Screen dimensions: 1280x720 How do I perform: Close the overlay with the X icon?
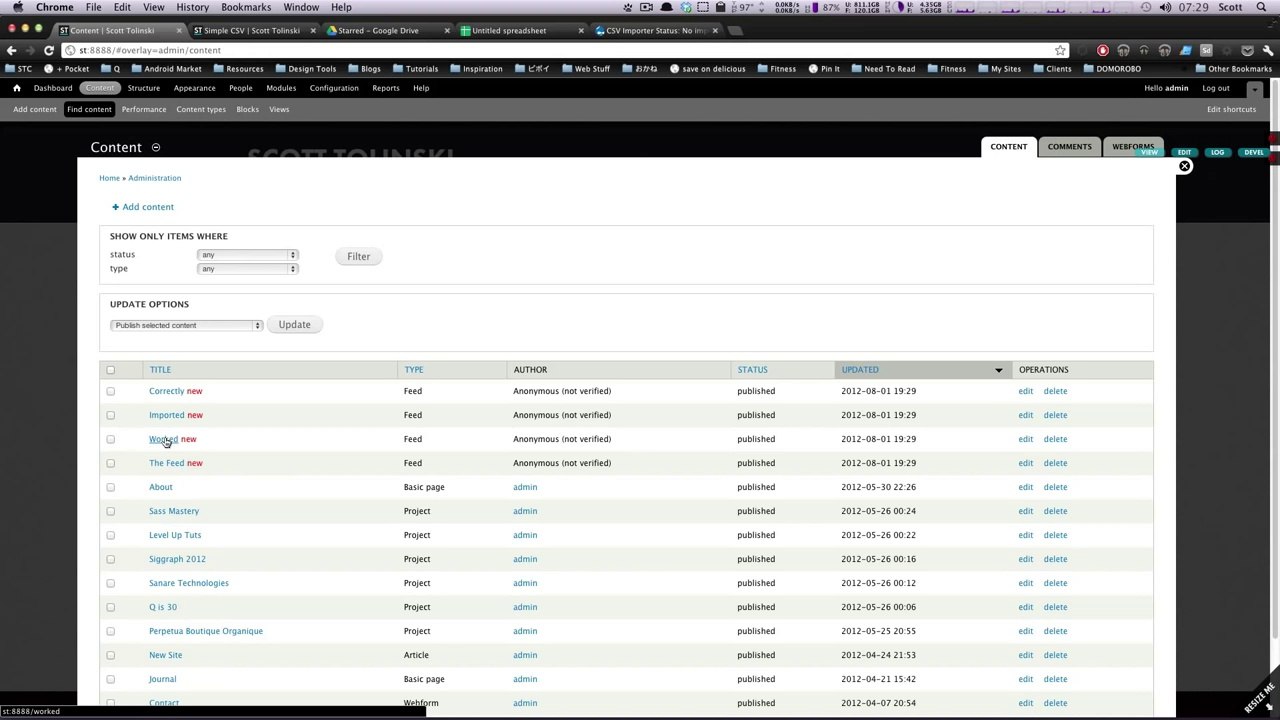(1184, 166)
